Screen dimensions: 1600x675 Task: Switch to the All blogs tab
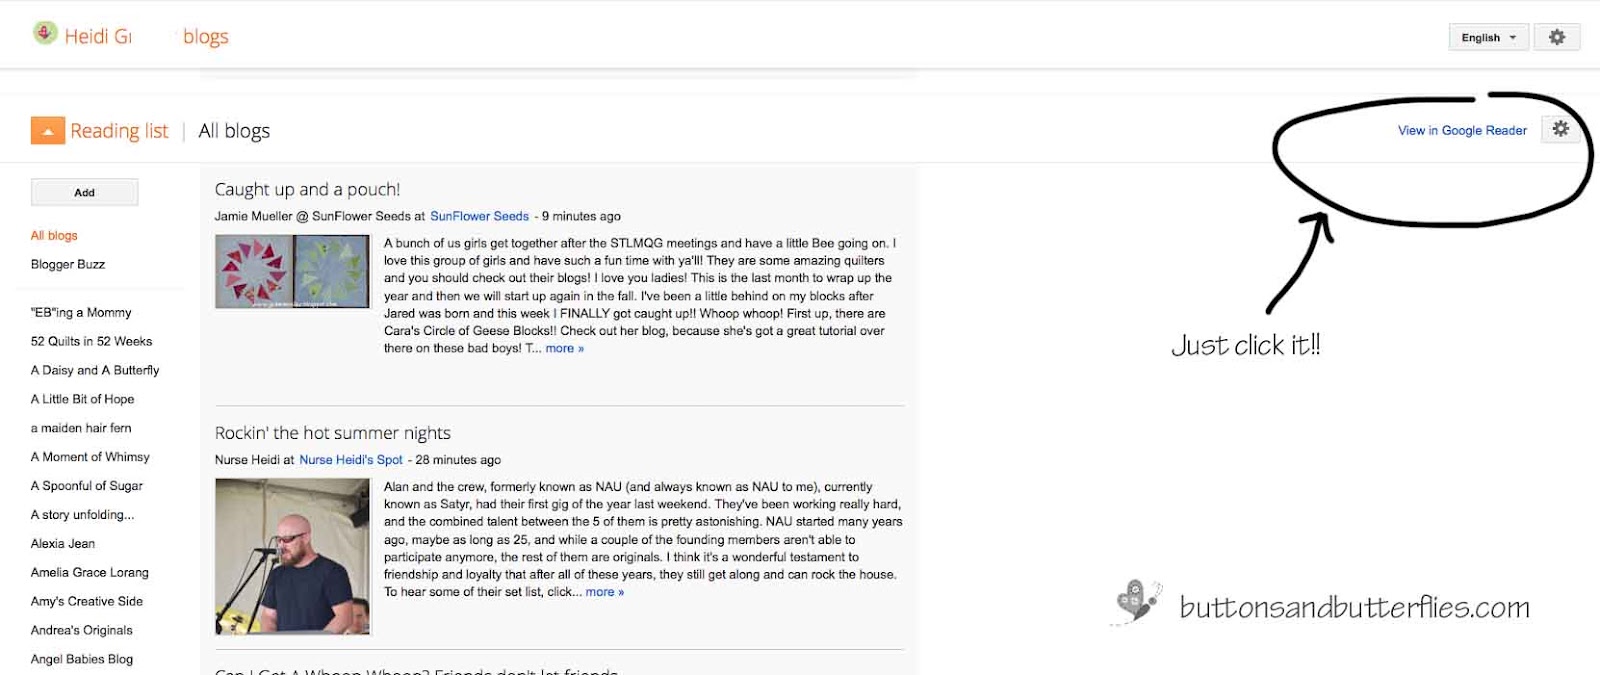234,130
